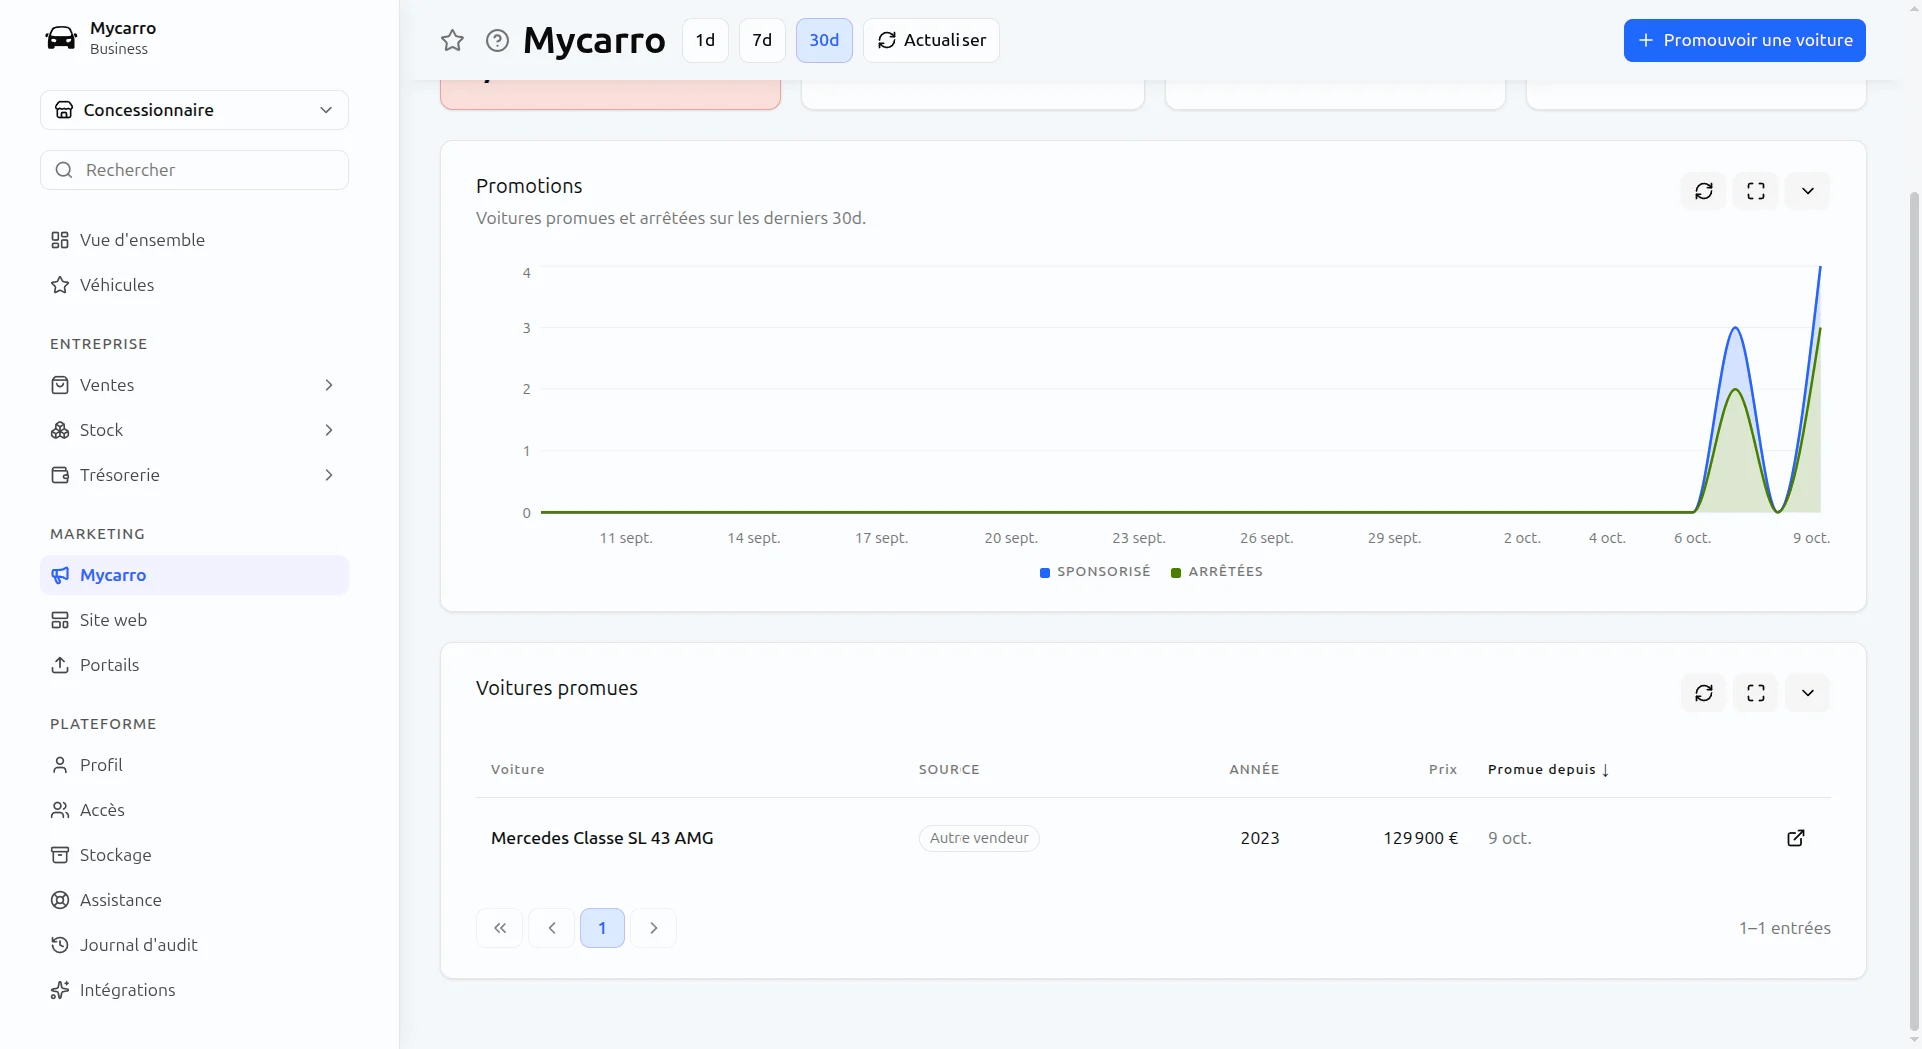1922x1049 pixels.
Task: Sort by Promue depuis column
Action: [x=1548, y=770]
